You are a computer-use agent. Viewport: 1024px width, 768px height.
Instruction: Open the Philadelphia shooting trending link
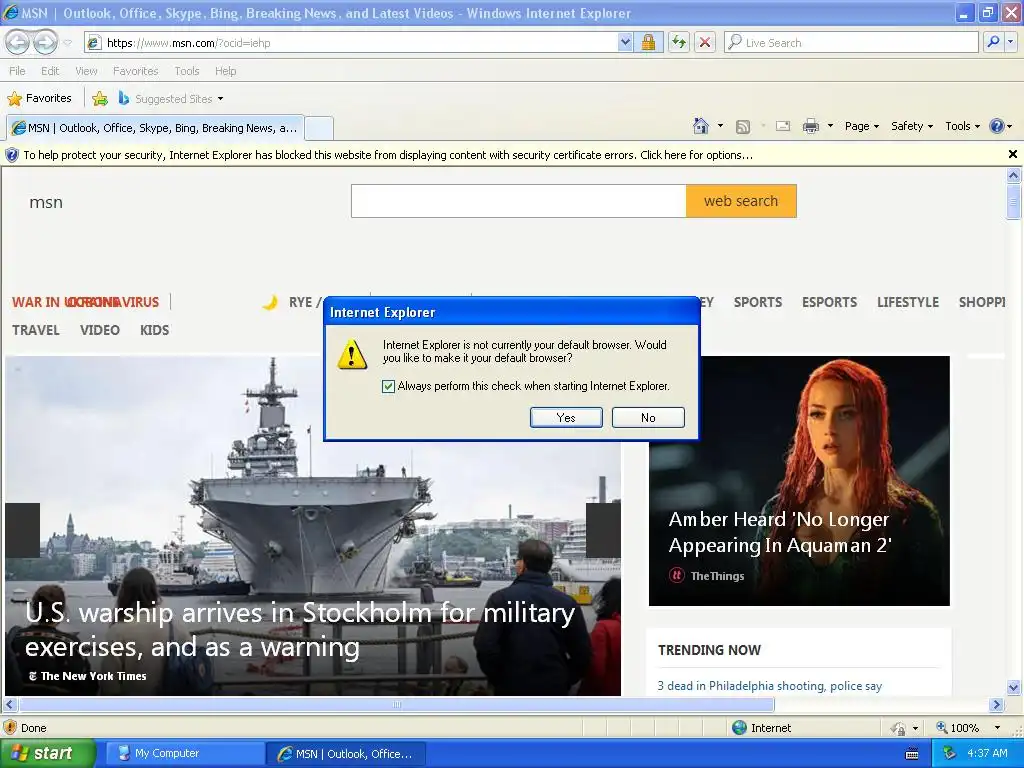coord(769,686)
